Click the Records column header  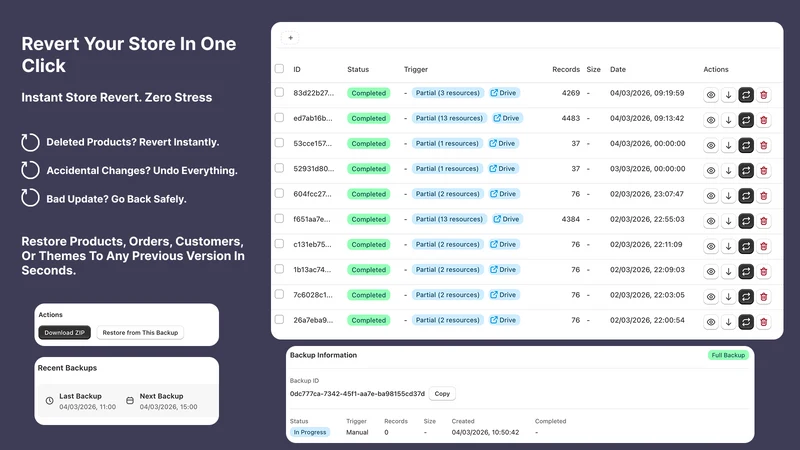566,69
